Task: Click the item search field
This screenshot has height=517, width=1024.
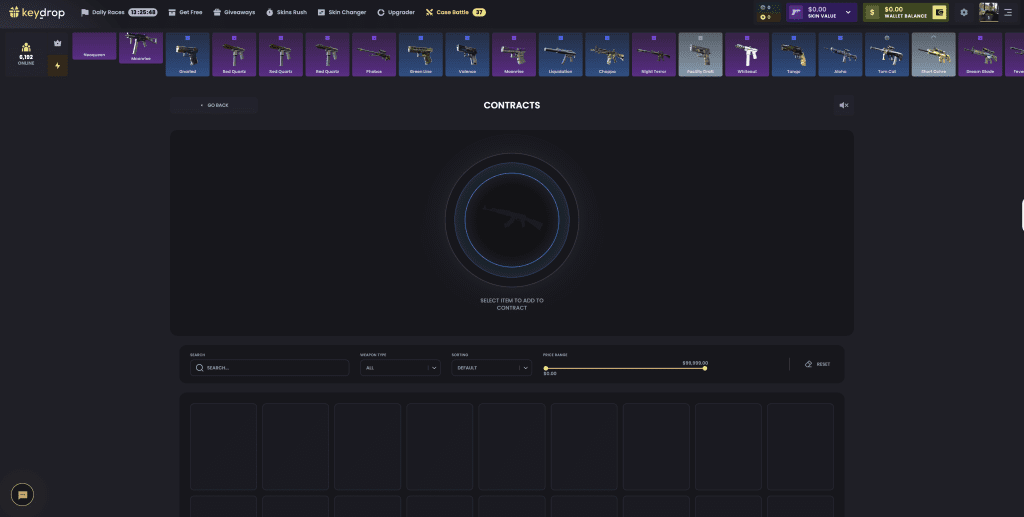Action: coord(270,368)
